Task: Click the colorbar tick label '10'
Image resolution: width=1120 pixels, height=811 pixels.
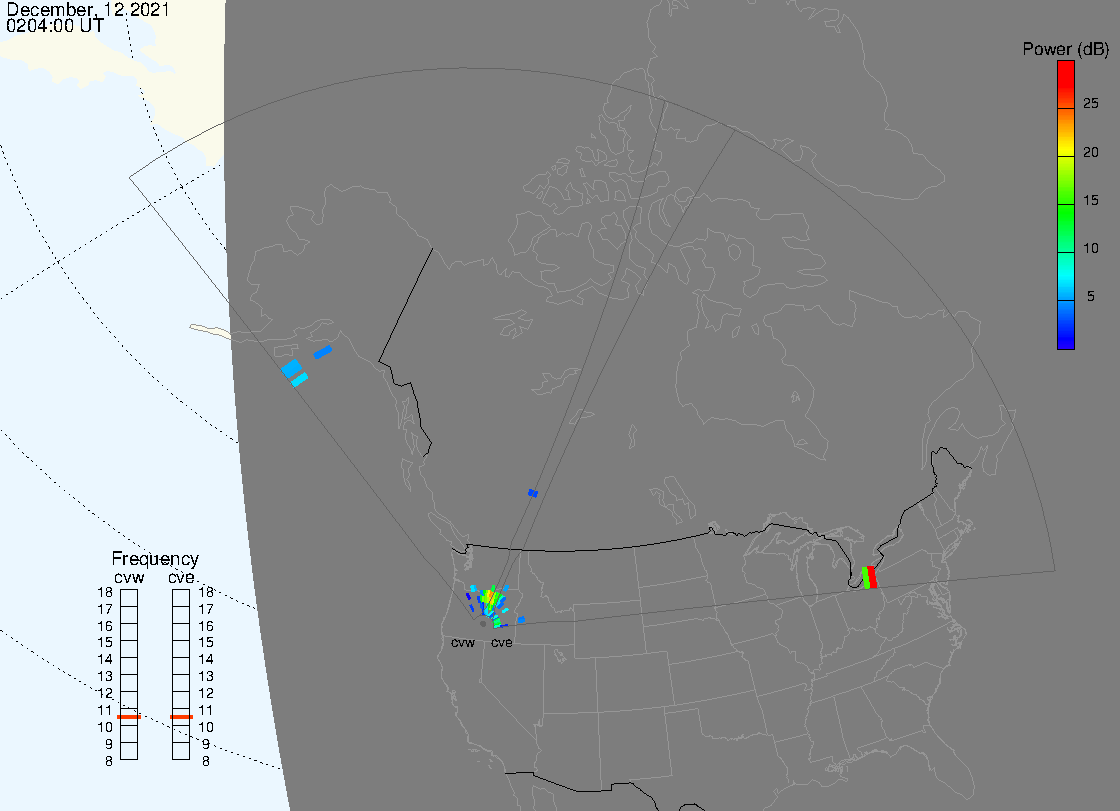Action: [x=1090, y=249]
